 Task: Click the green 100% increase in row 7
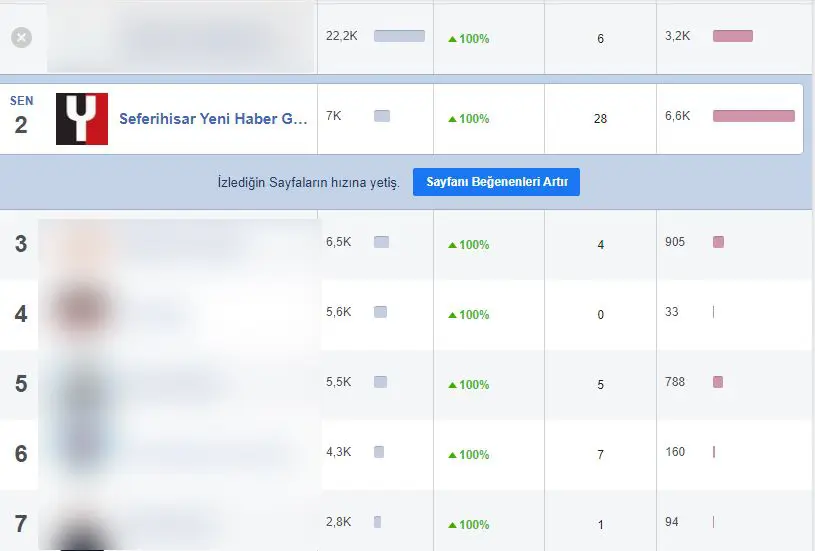tap(469, 525)
